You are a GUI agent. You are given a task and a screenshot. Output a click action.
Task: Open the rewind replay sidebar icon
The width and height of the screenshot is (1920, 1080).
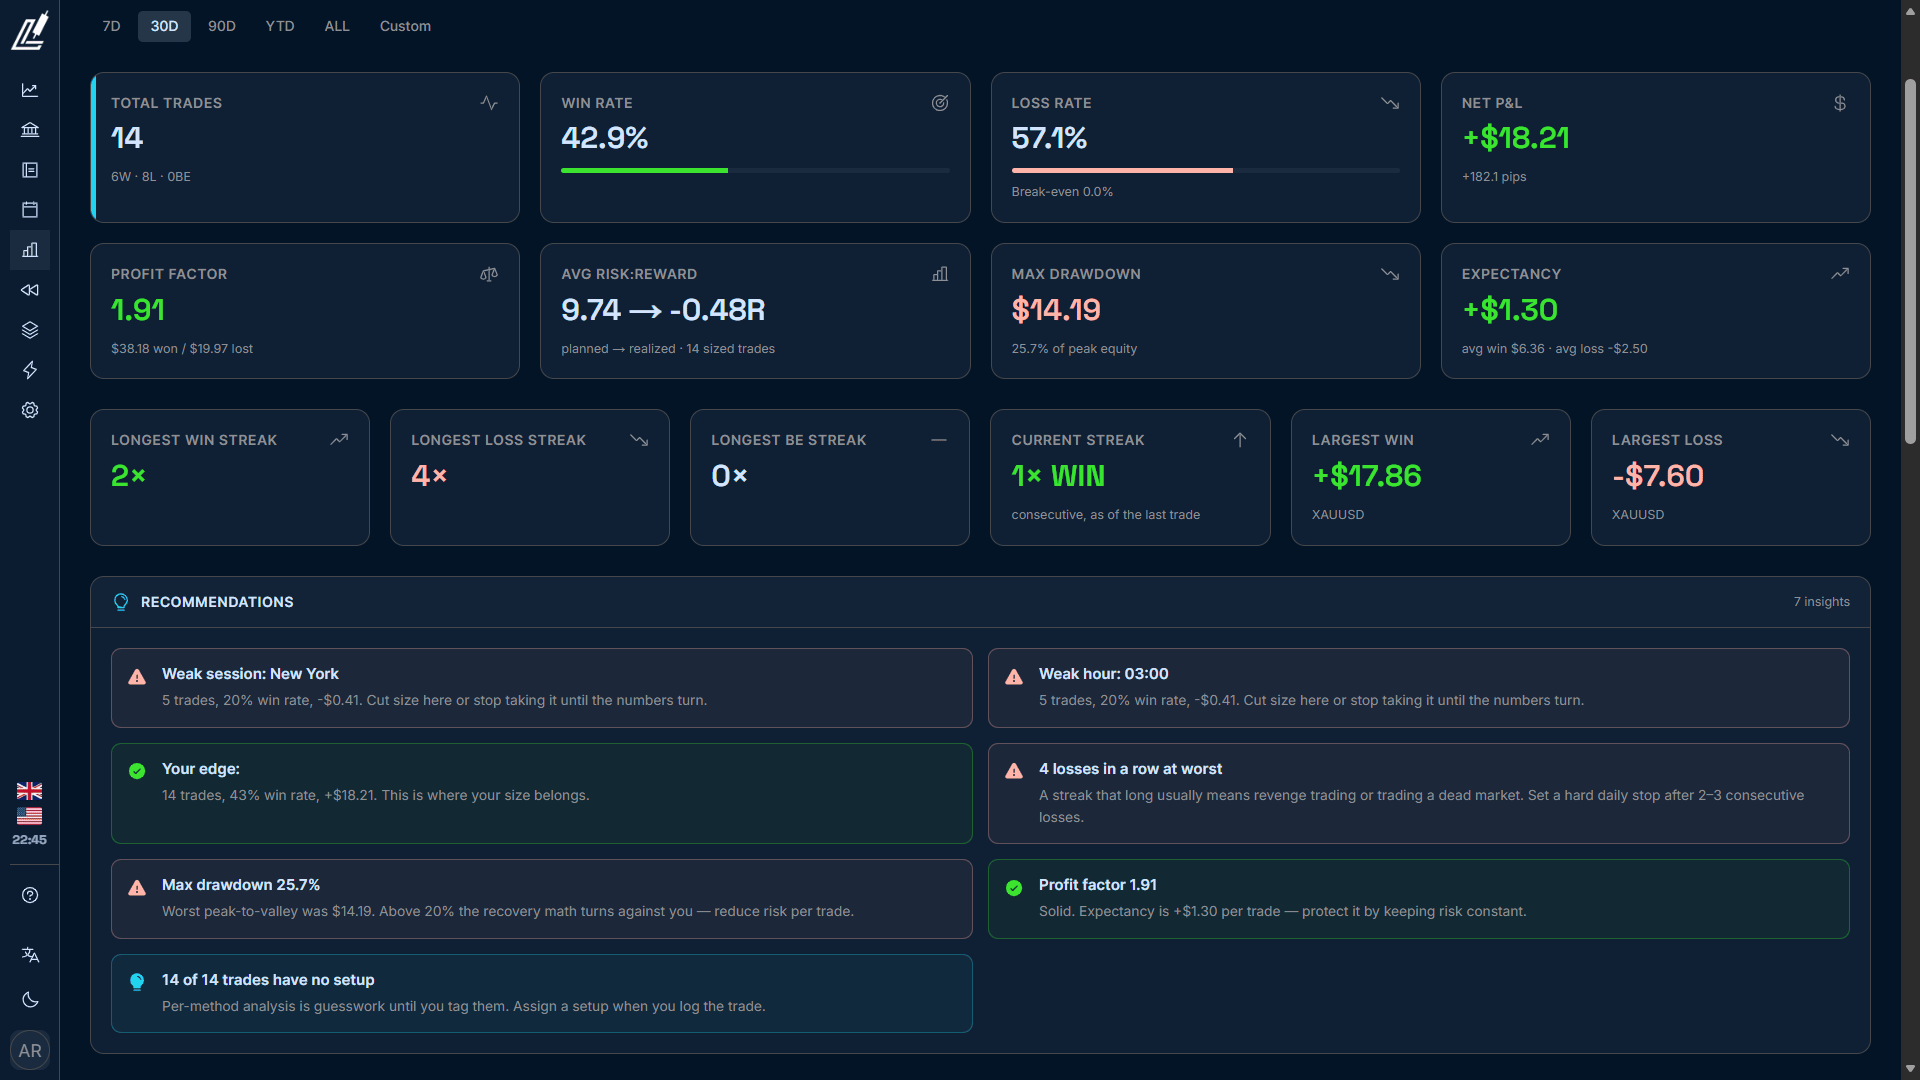pyautogui.click(x=30, y=290)
